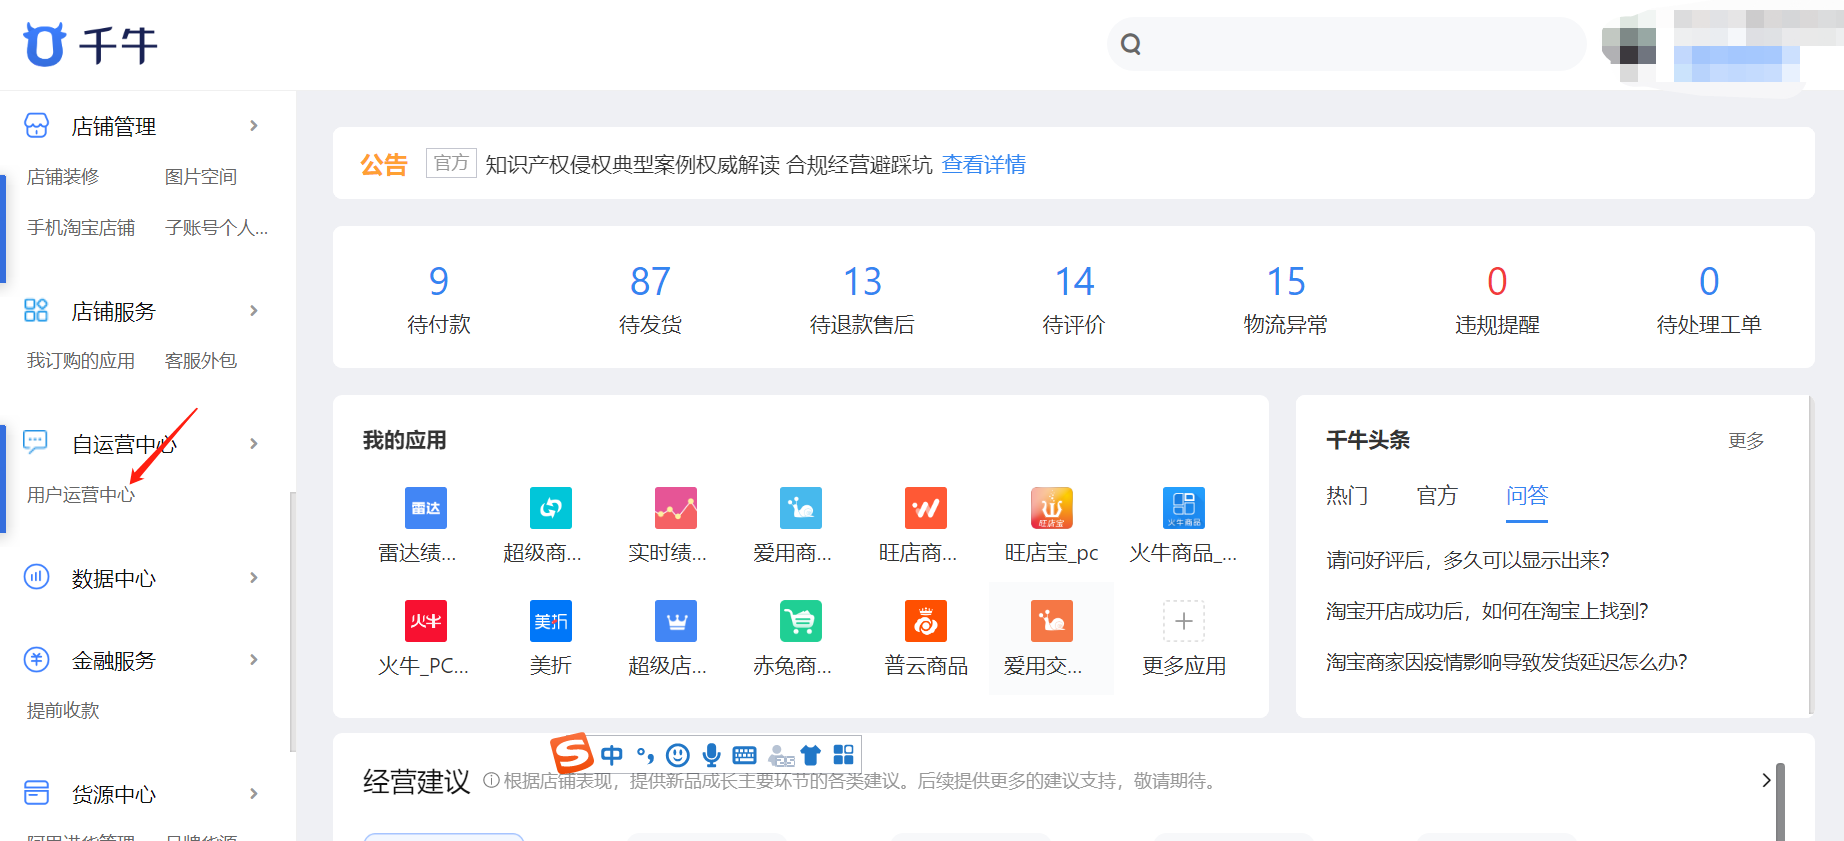The height and width of the screenshot is (841, 1844).
Task: Launch the 美折 app
Action: pyautogui.click(x=551, y=621)
